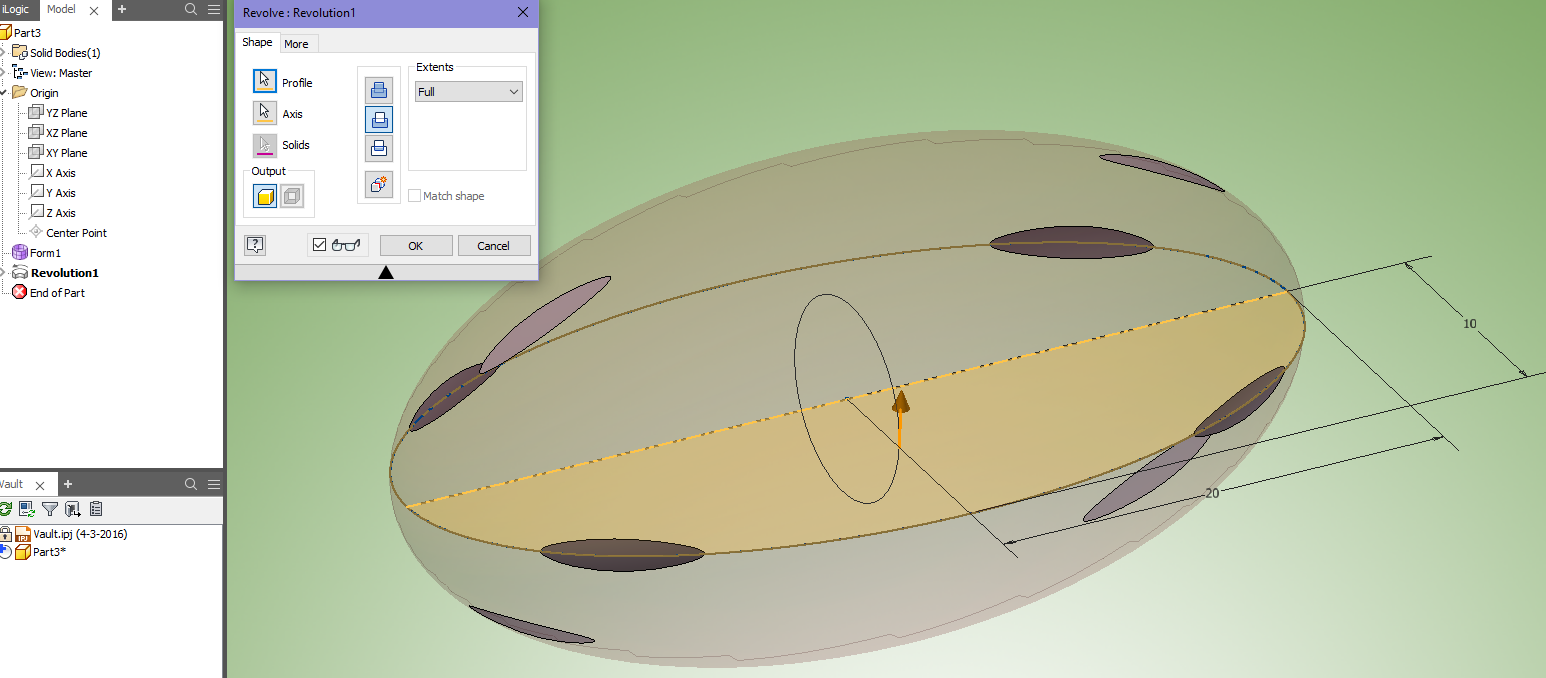Open the Vault log/list icon
1546x678 pixels.
coord(95,509)
